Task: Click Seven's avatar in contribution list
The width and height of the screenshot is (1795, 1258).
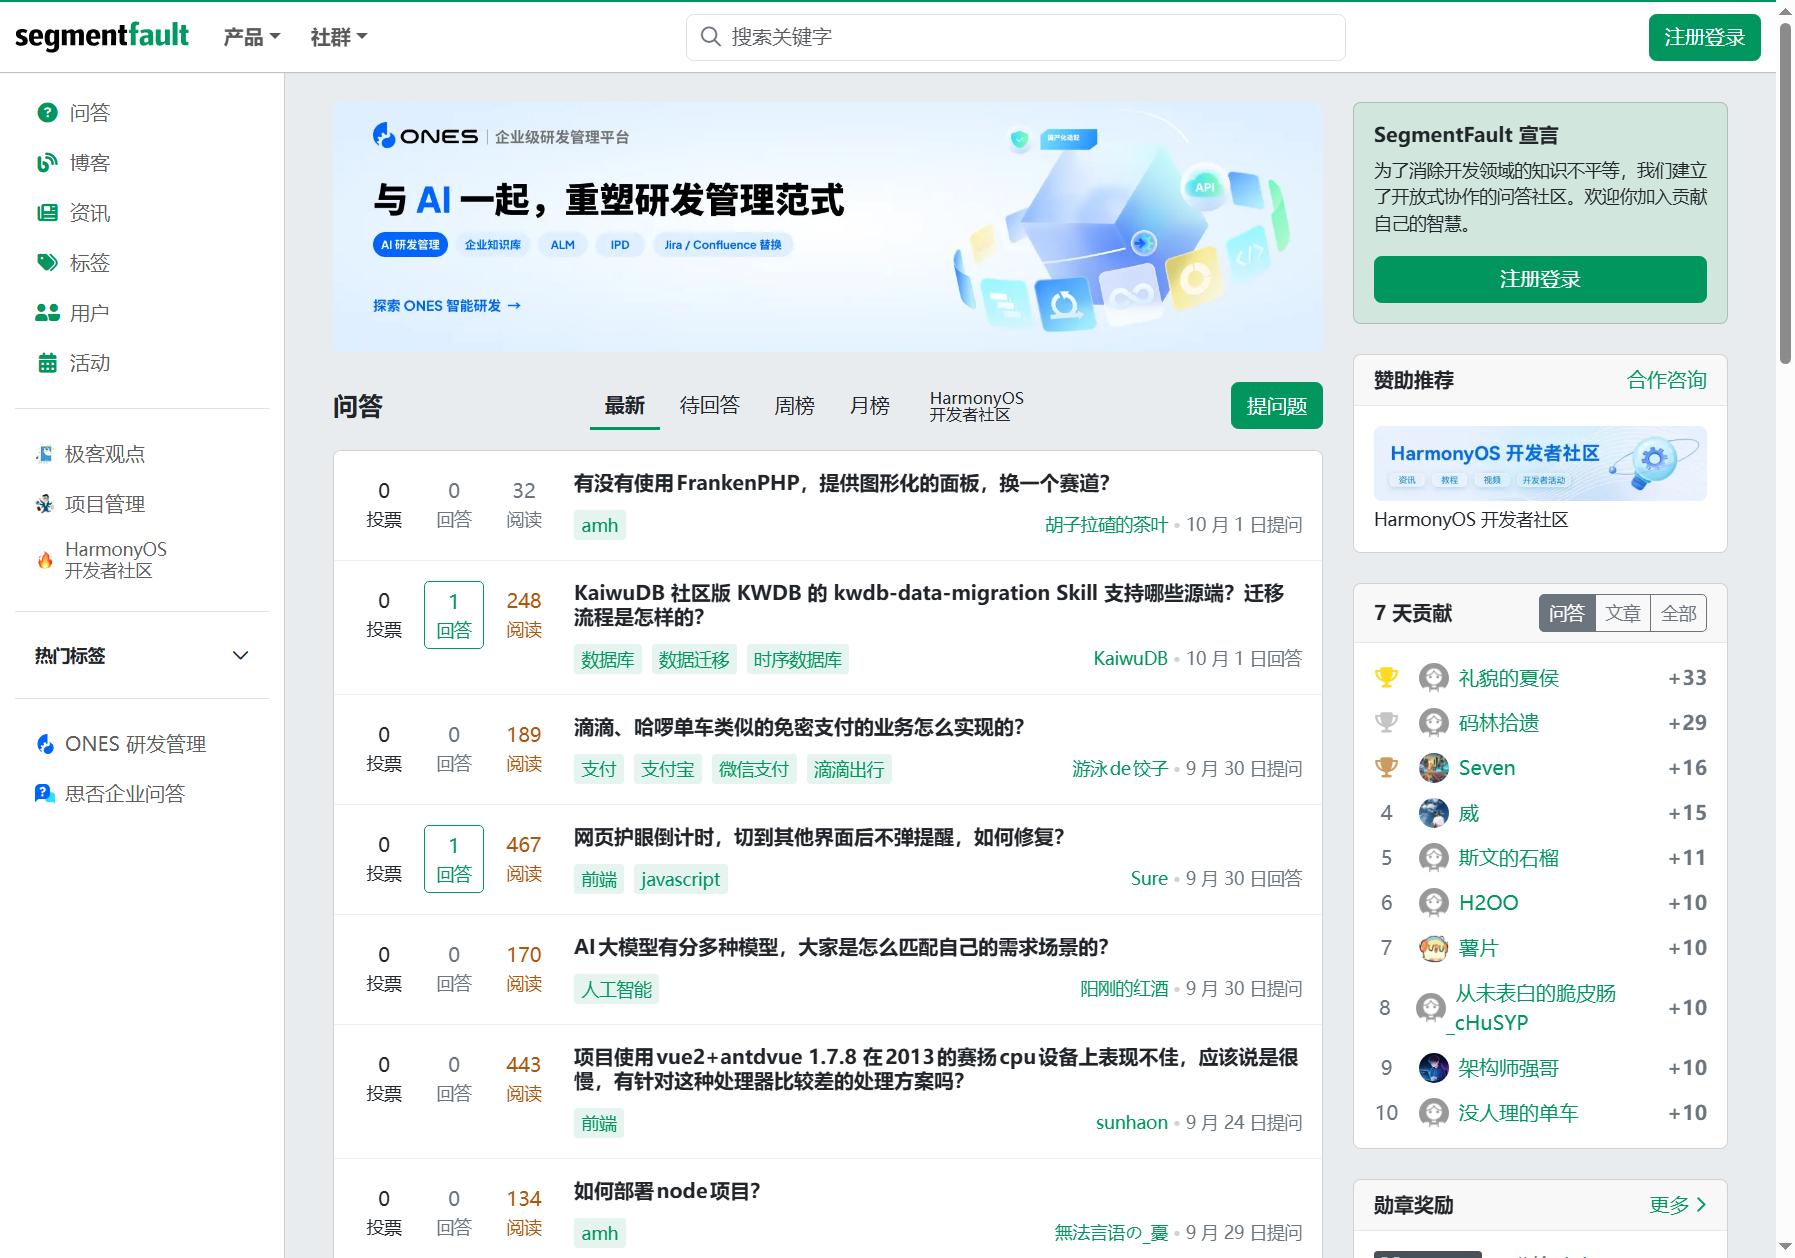Action: [x=1434, y=768]
